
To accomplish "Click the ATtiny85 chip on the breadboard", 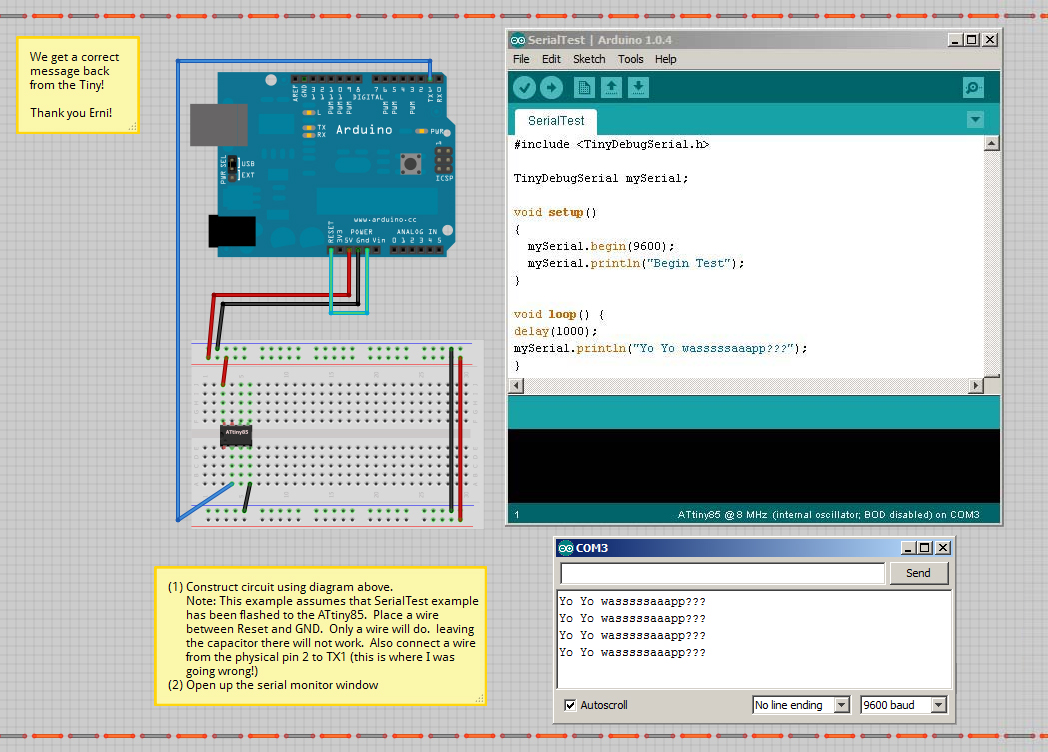I will click(x=236, y=435).
